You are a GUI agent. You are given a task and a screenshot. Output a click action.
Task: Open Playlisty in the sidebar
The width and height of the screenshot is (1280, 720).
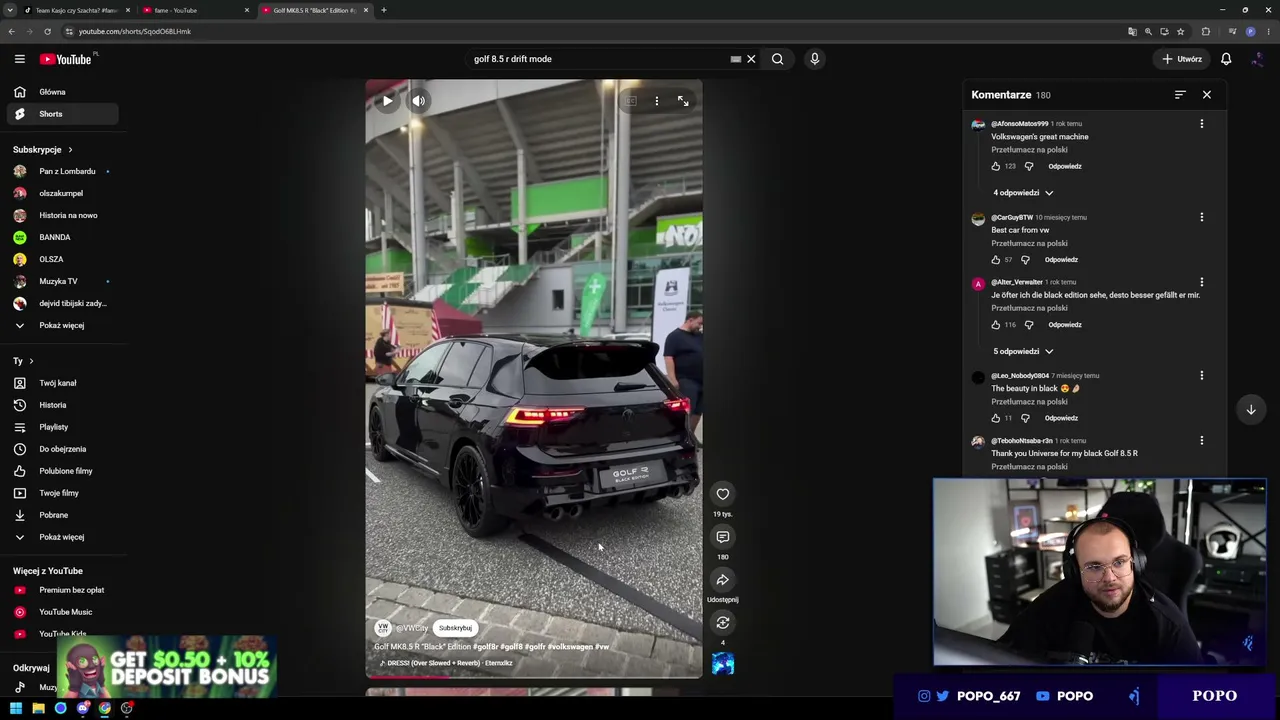tap(64, 427)
